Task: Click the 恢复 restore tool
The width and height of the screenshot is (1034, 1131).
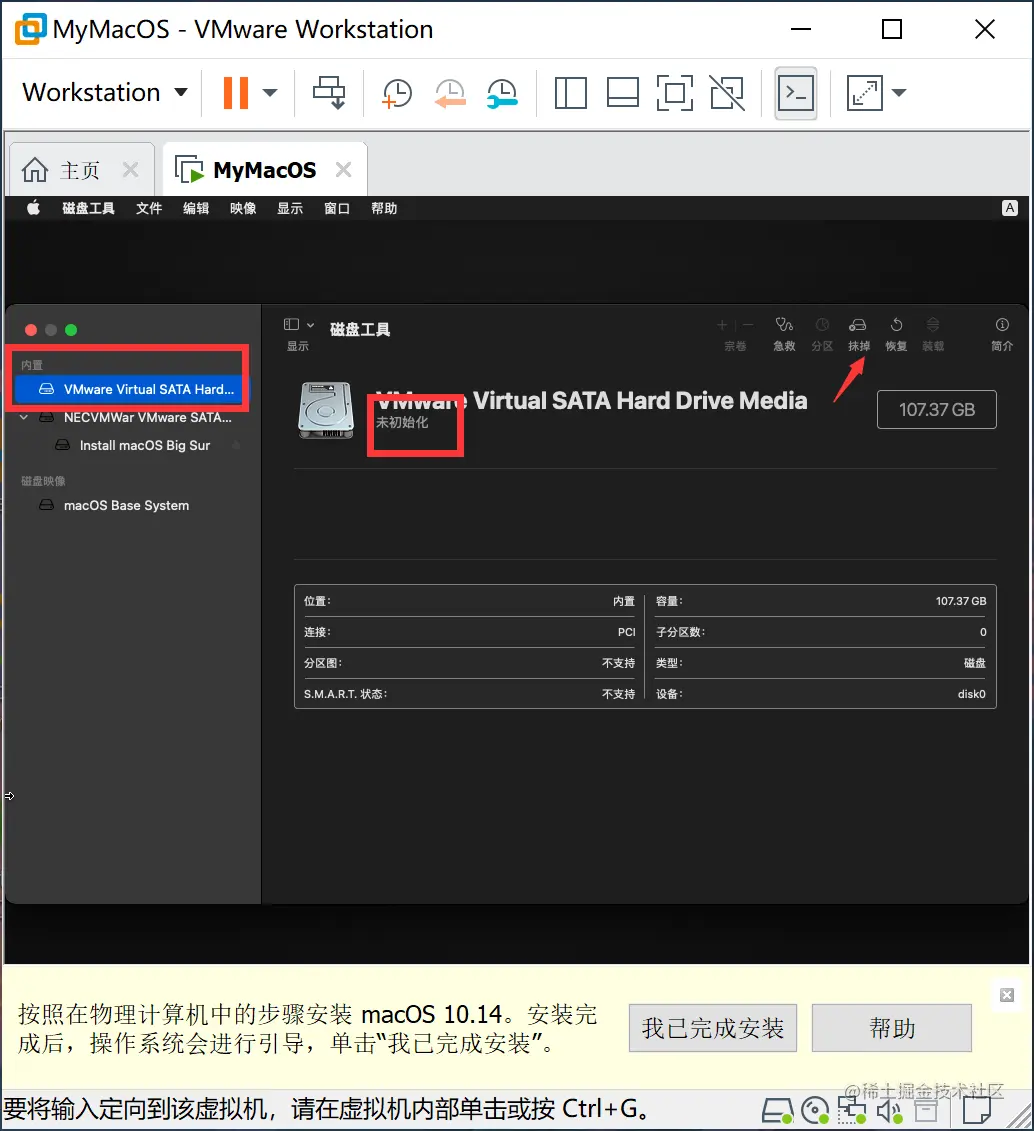Action: pyautogui.click(x=896, y=334)
